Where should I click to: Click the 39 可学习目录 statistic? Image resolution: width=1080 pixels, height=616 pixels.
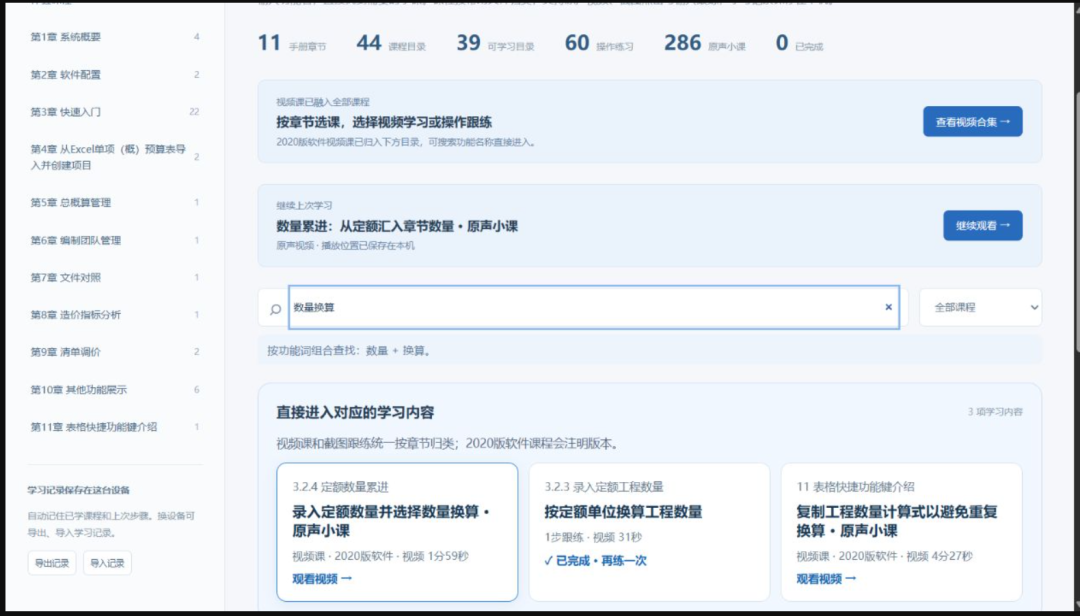(x=495, y=43)
